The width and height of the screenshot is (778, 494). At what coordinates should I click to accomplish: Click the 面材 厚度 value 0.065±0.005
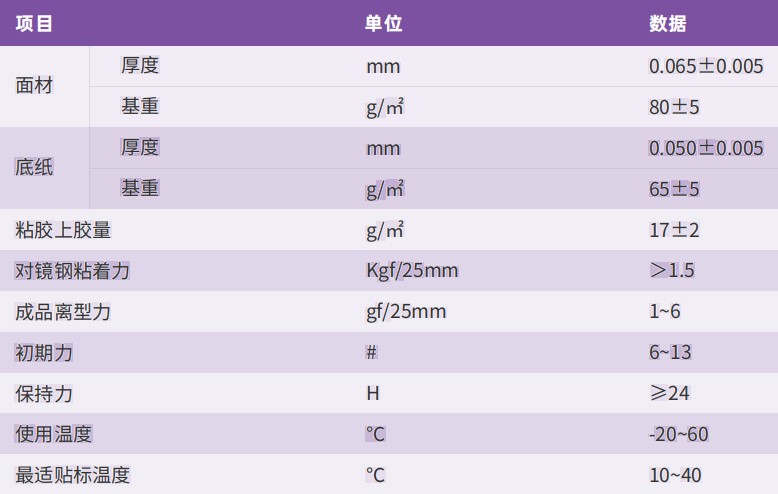click(706, 66)
